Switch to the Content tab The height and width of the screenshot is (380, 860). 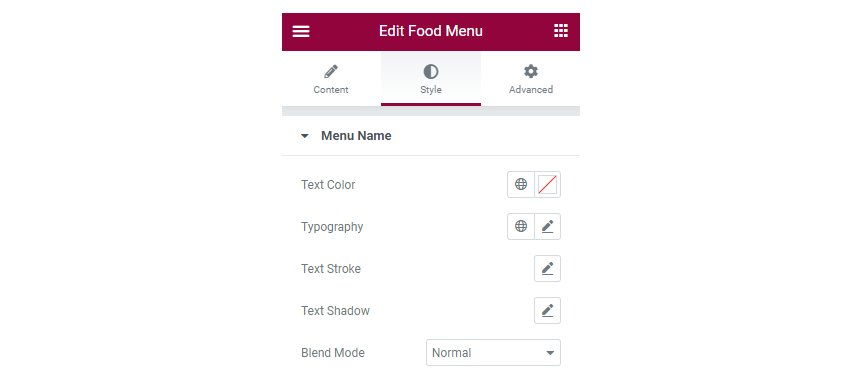(331, 78)
